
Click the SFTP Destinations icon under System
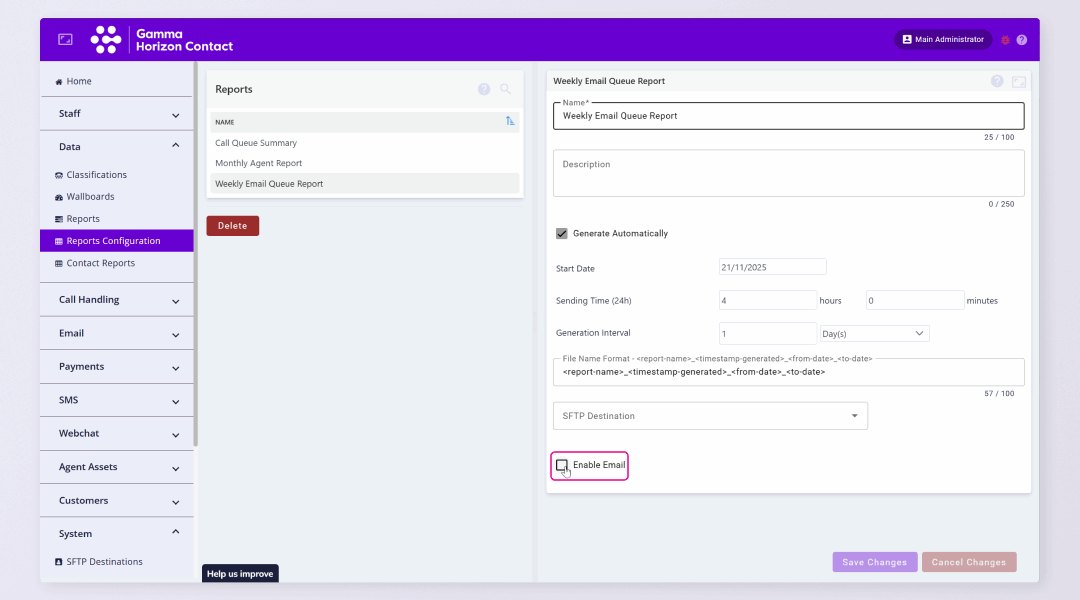tap(57, 561)
